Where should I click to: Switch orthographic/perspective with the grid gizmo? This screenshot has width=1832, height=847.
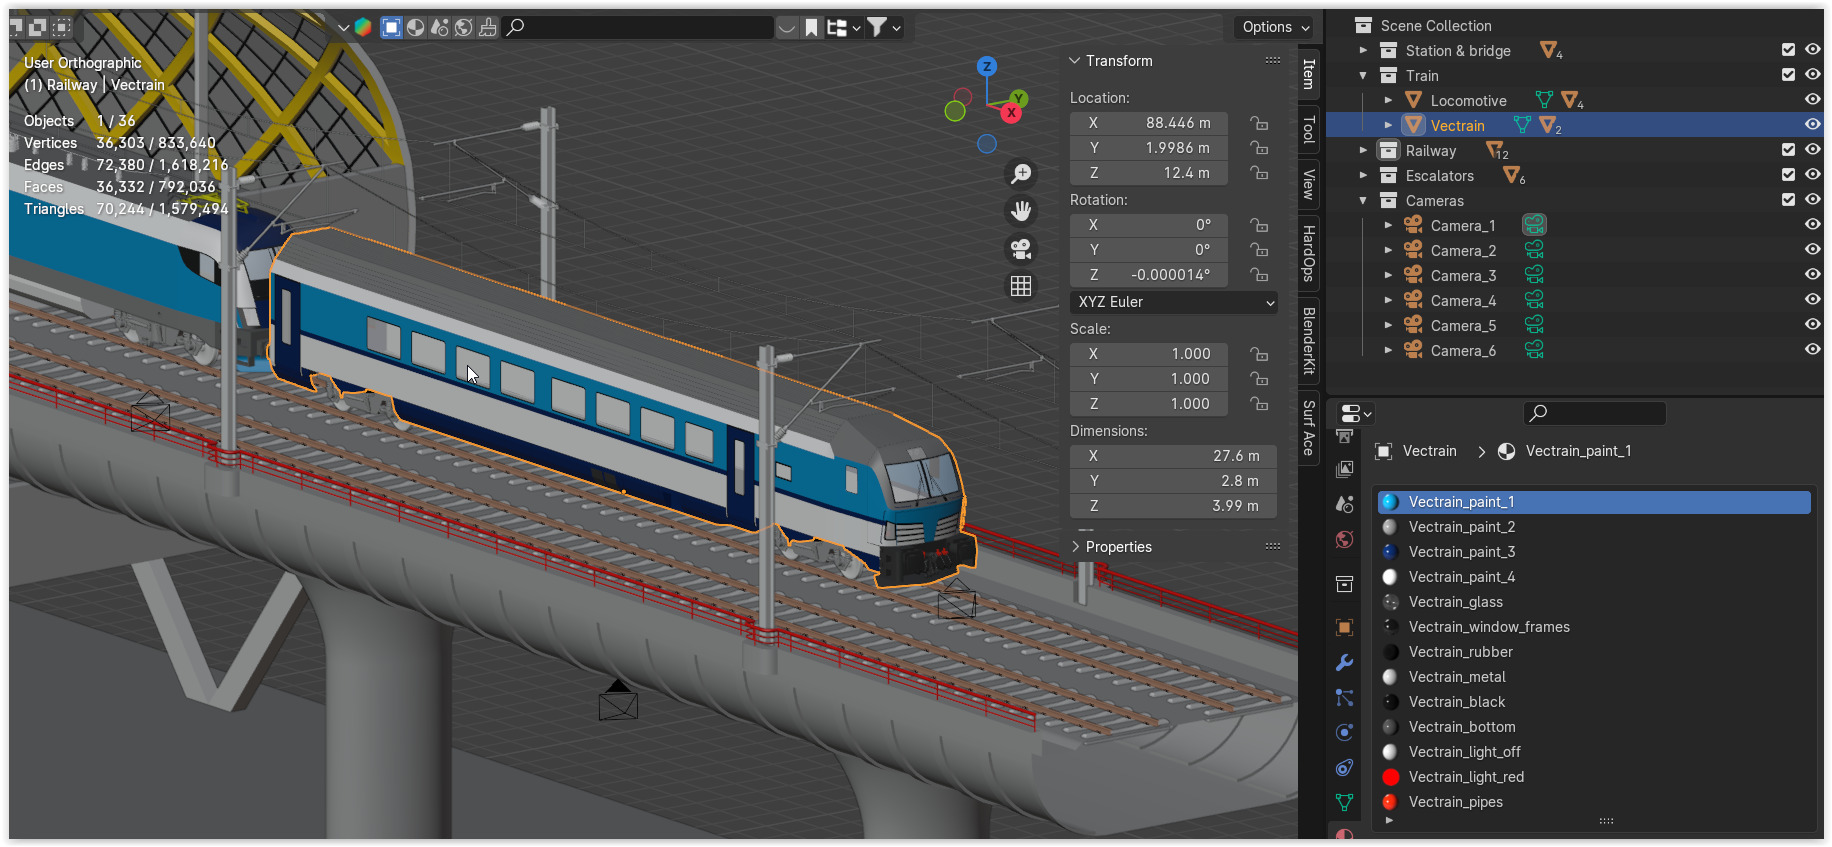coord(1021,287)
